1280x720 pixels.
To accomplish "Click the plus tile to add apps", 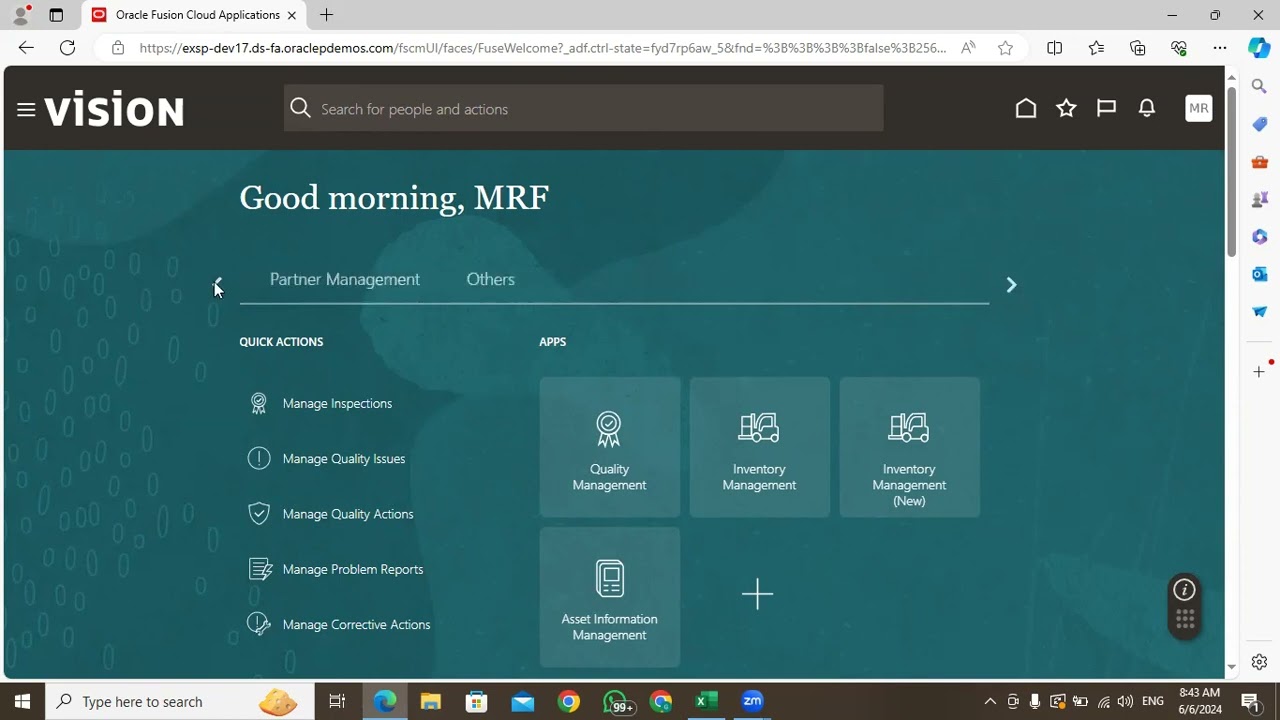I will [758, 594].
